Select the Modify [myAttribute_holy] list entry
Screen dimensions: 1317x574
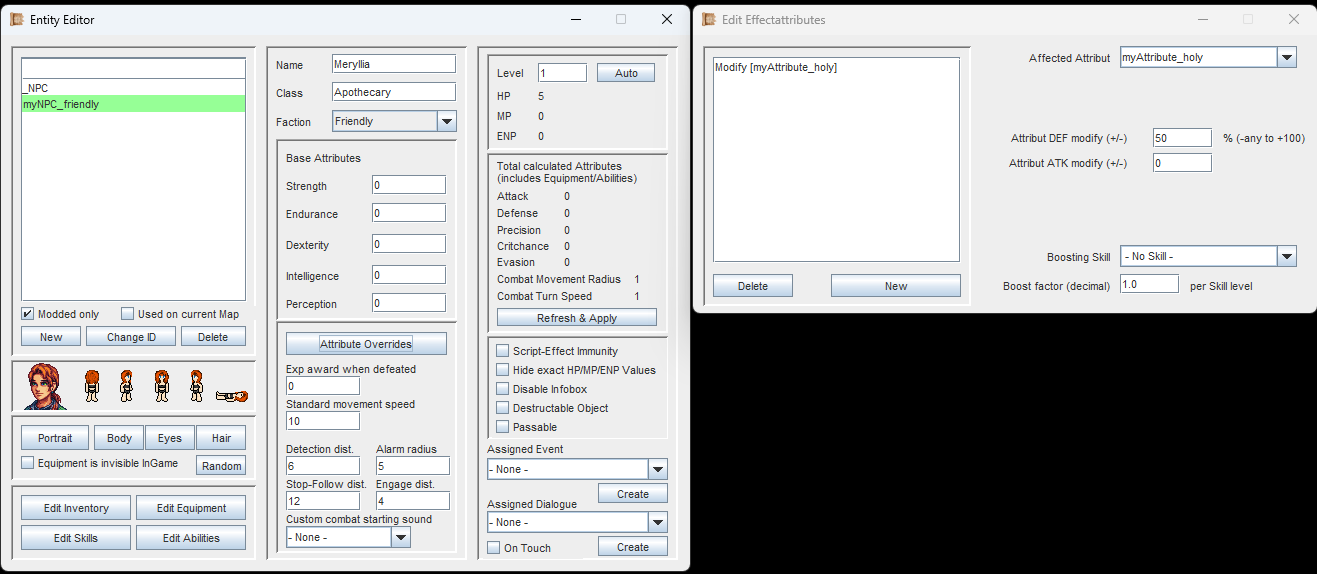pos(776,68)
